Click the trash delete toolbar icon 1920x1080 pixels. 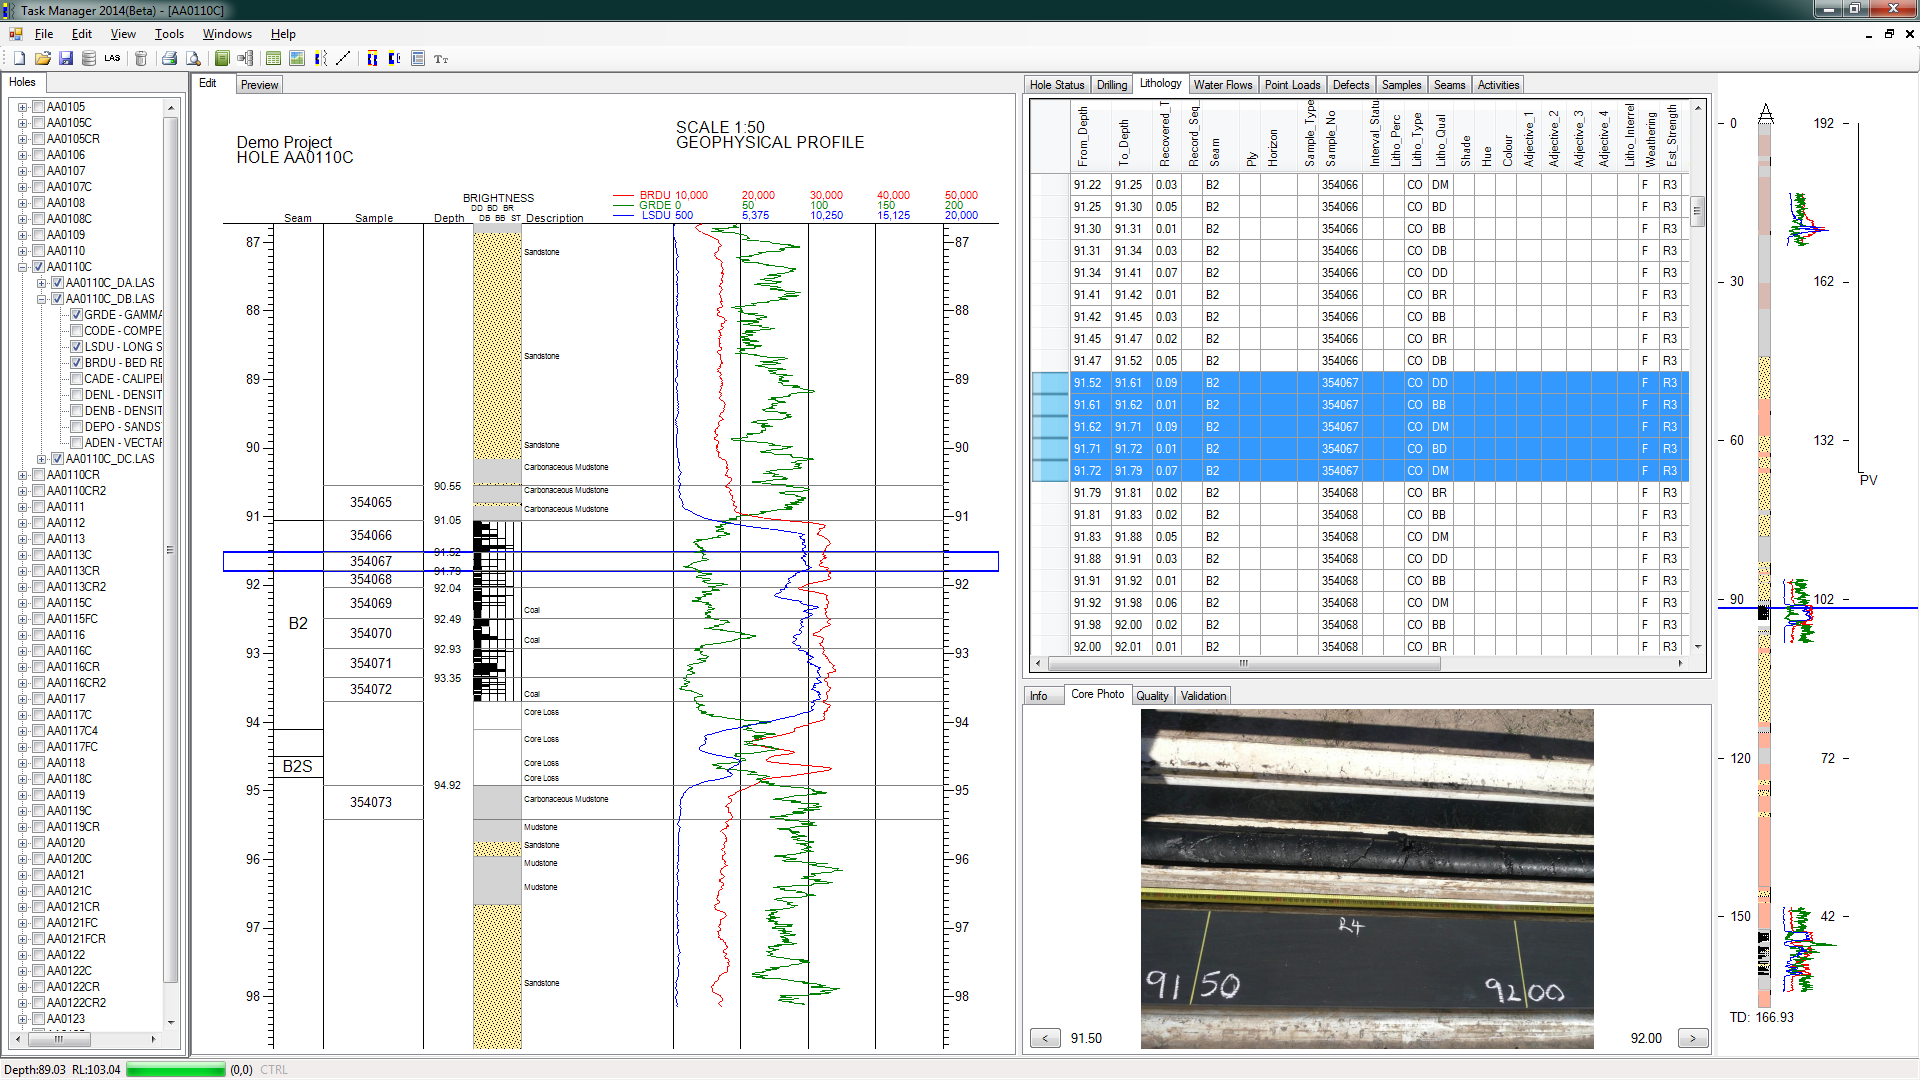tap(141, 59)
